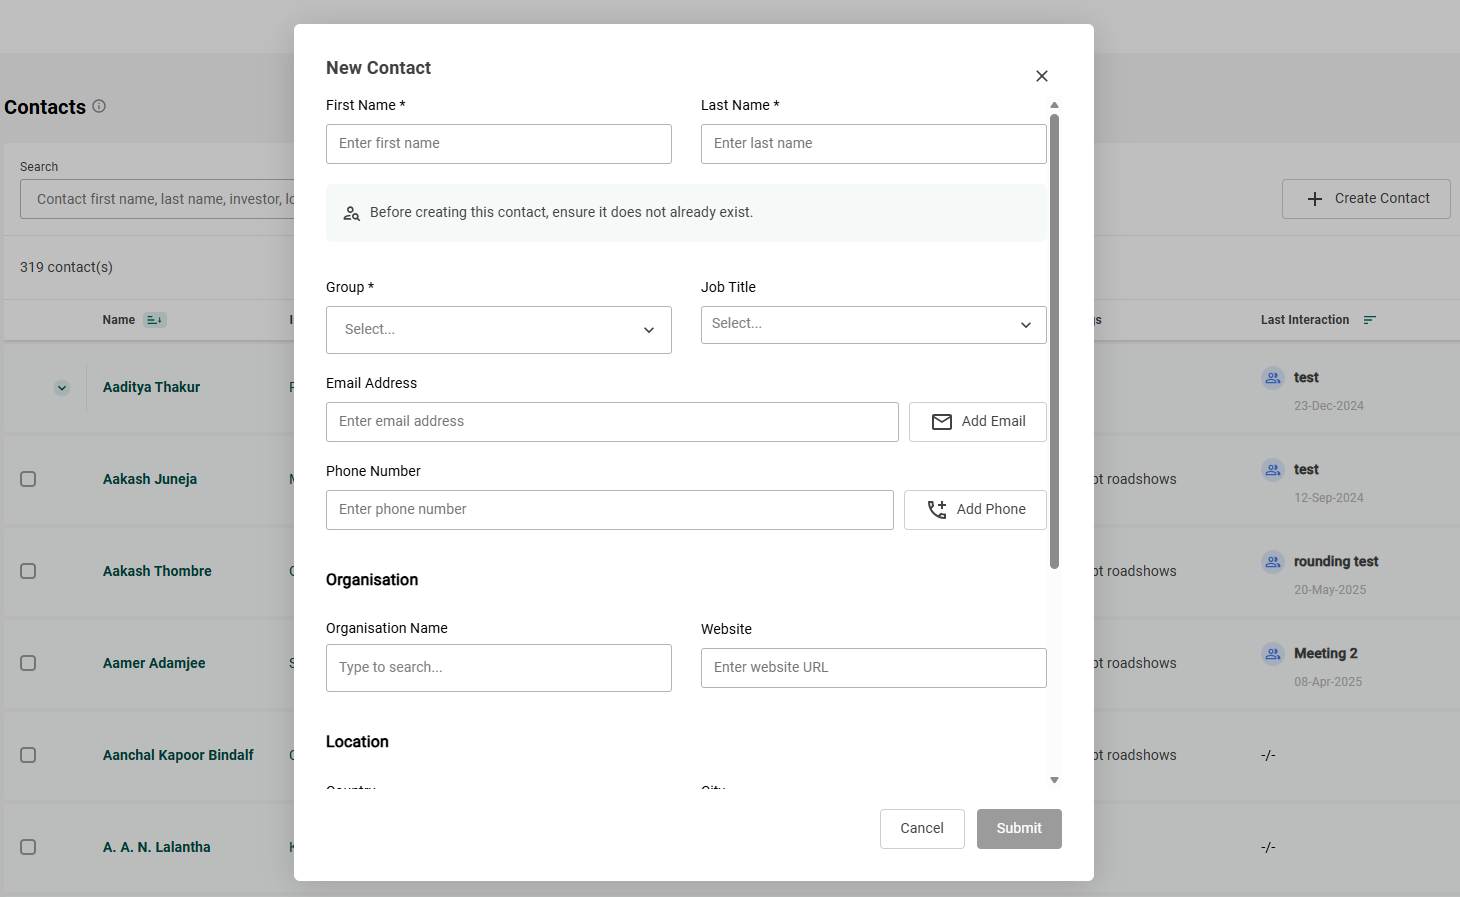Open the Aakash Thombre contact link
The height and width of the screenshot is (897, 1460).
pyautogui.click(x=157, y=571)
